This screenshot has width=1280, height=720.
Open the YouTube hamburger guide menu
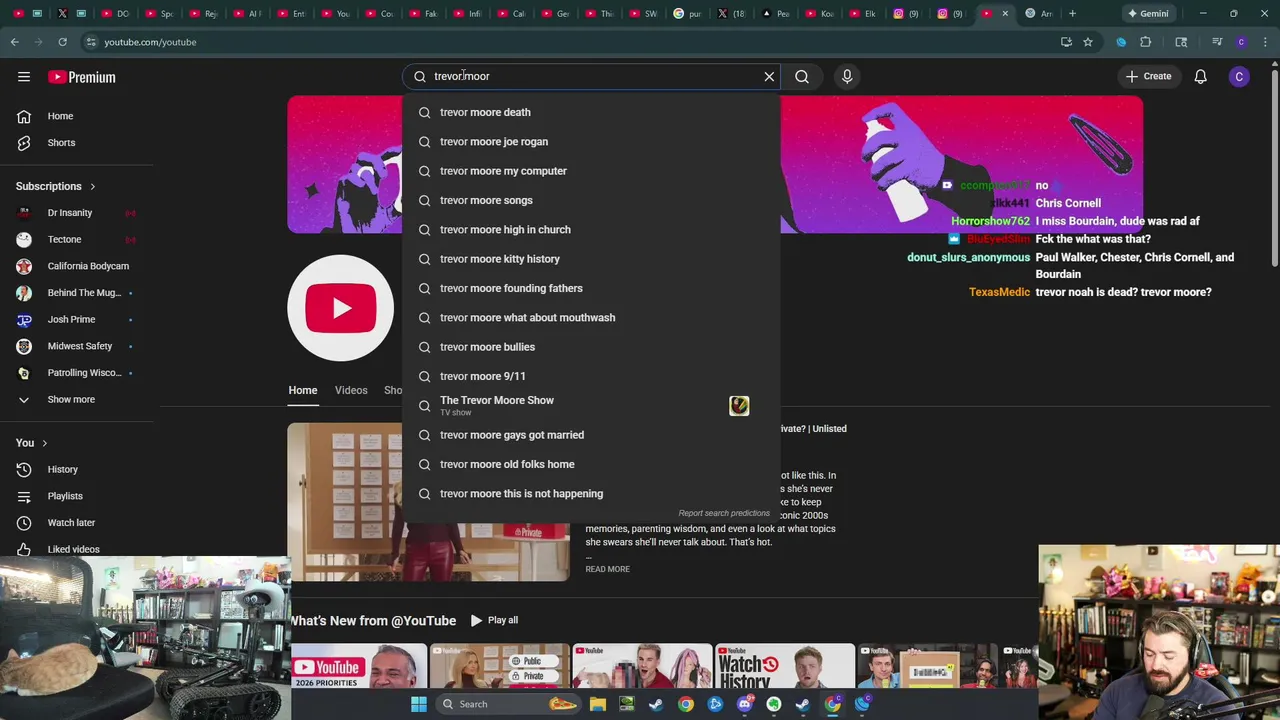(x=24, y=77)
